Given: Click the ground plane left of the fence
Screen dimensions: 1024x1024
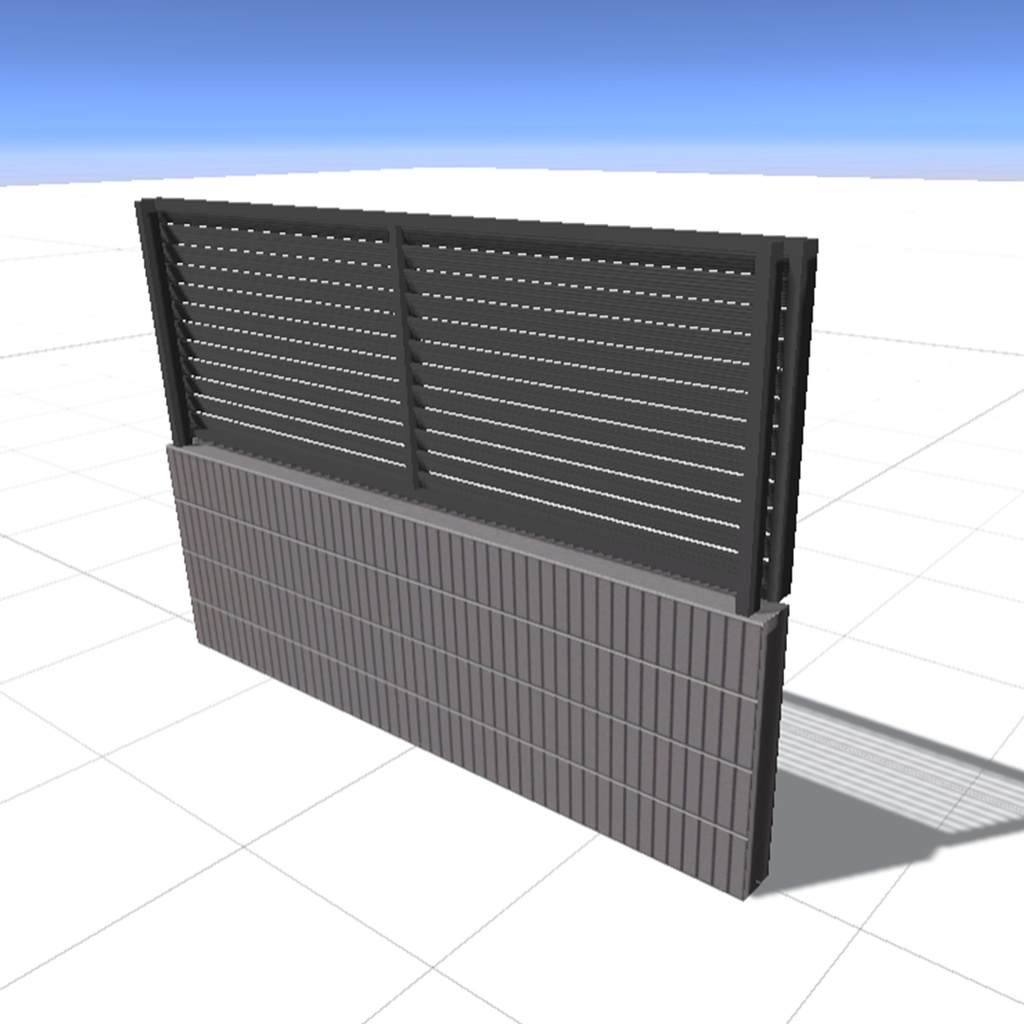Looking at the screenshot, I should [80, 600].
